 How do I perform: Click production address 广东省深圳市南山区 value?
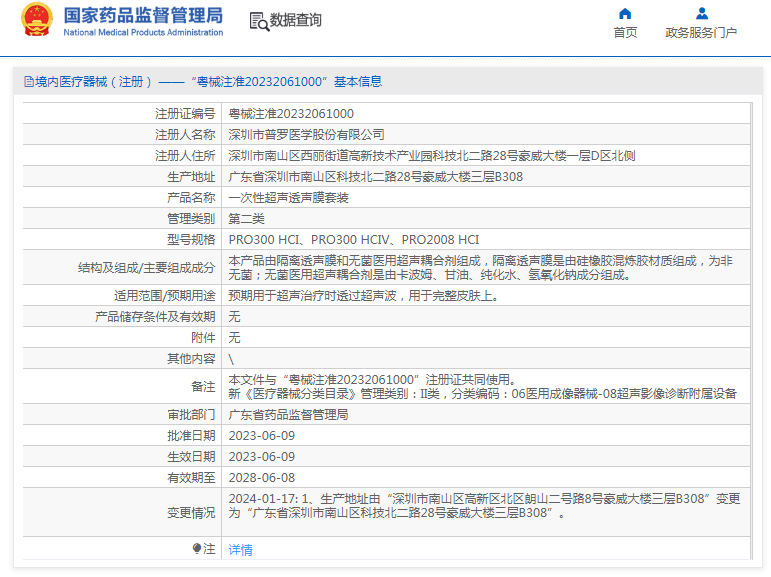pos(376,177)
